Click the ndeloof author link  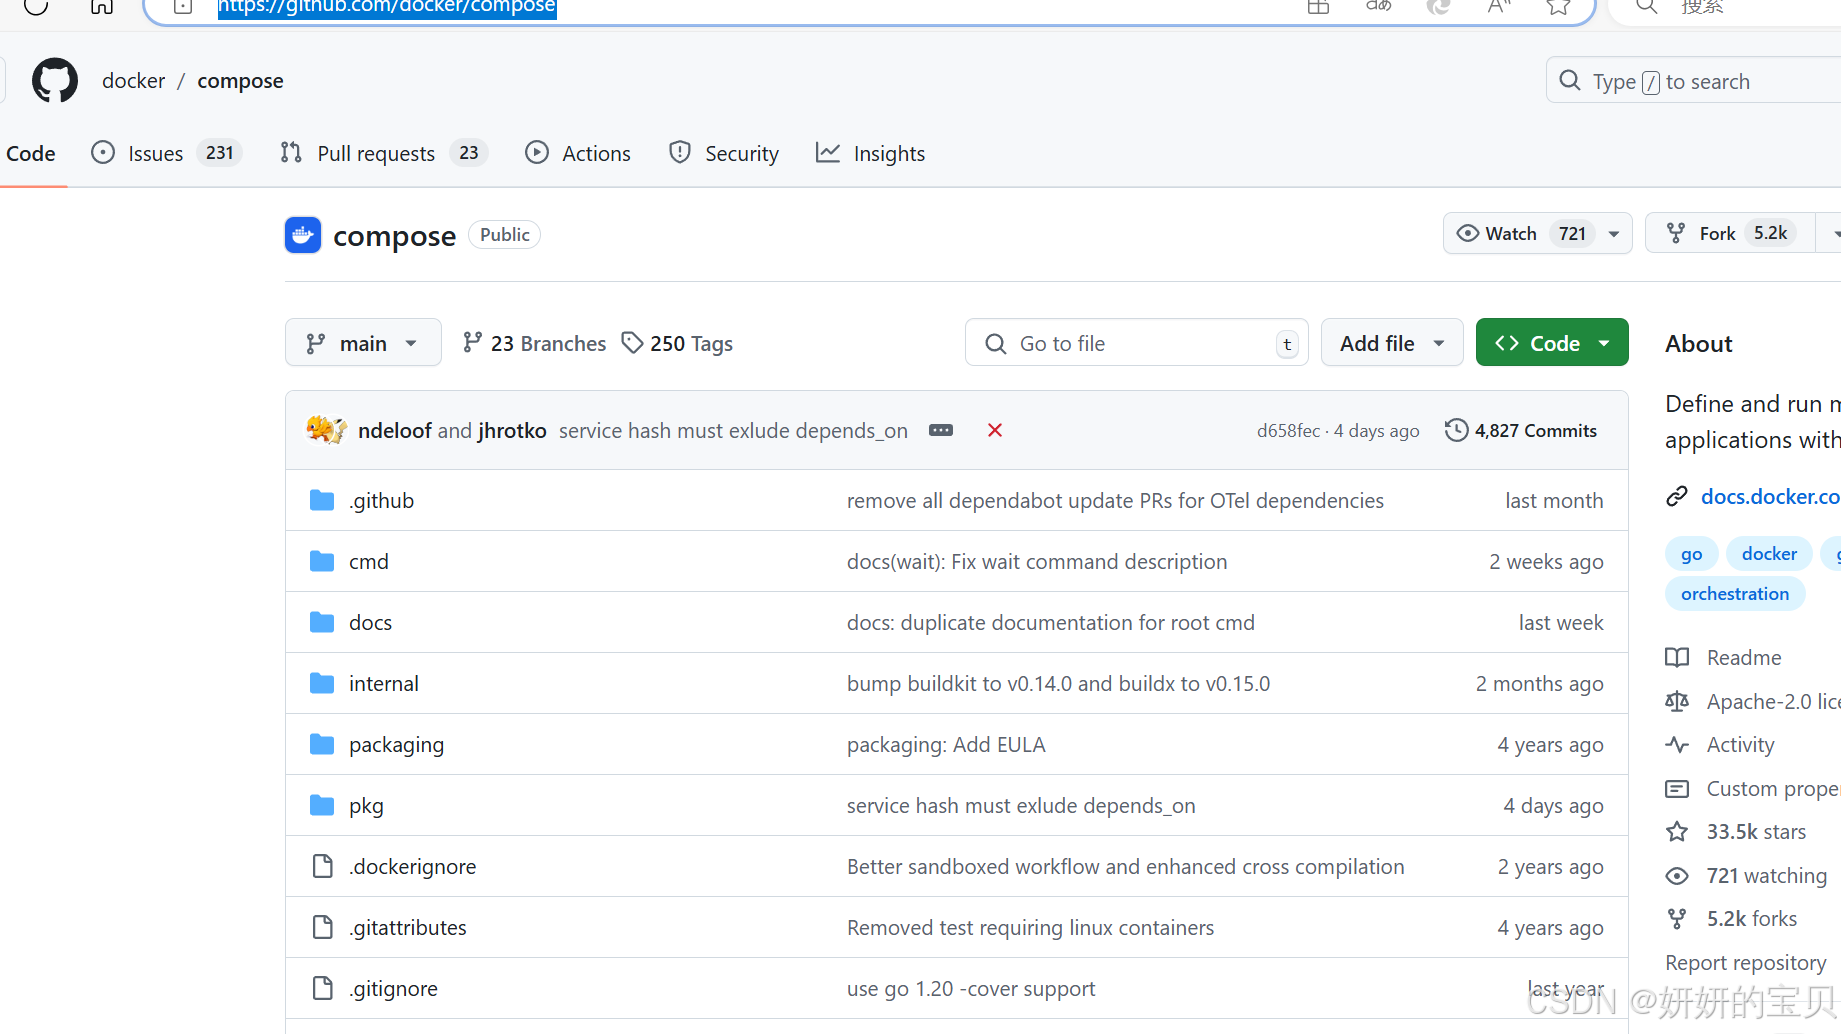click(395, 430)
